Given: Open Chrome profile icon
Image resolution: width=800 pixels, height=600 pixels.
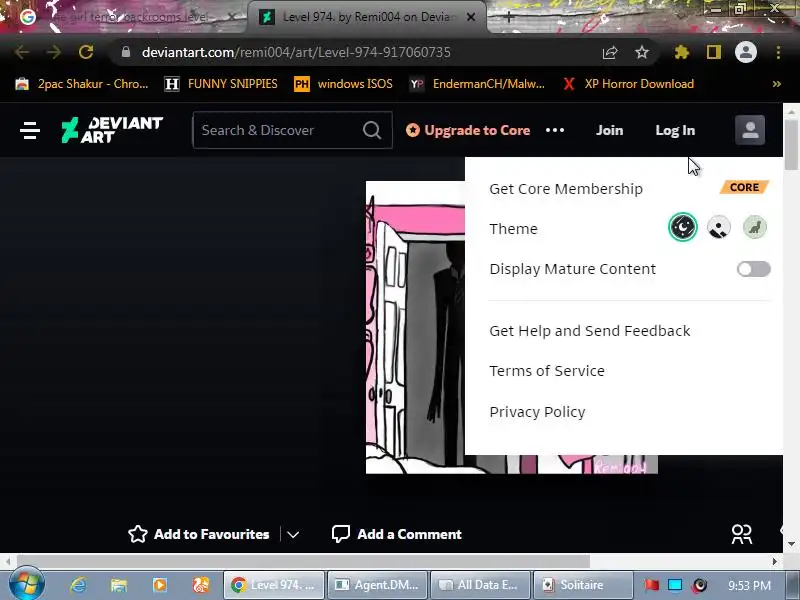Looking at the screenshot, I should pos(745,52).
